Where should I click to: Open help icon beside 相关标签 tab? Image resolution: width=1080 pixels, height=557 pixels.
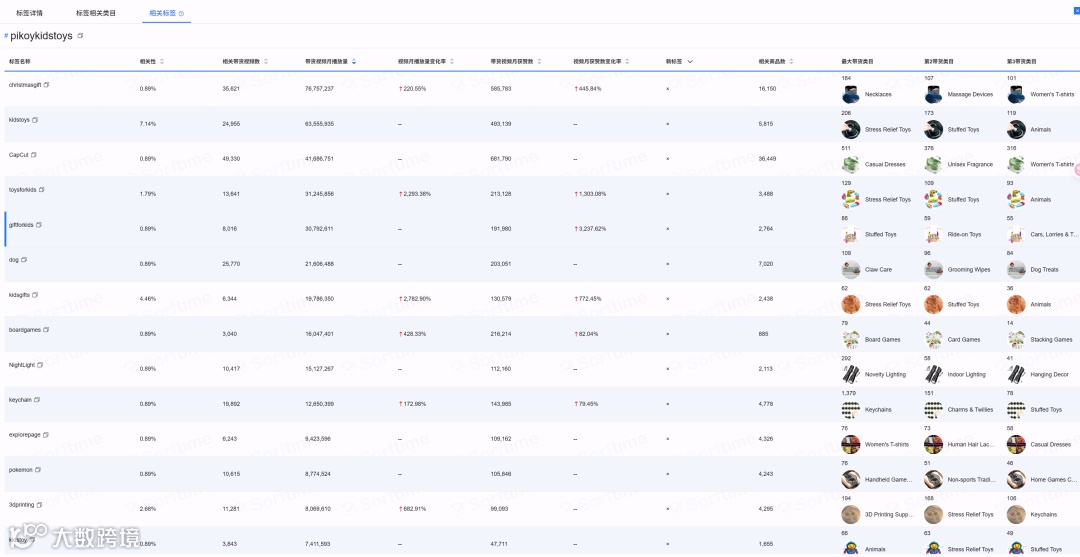point(181,13)
